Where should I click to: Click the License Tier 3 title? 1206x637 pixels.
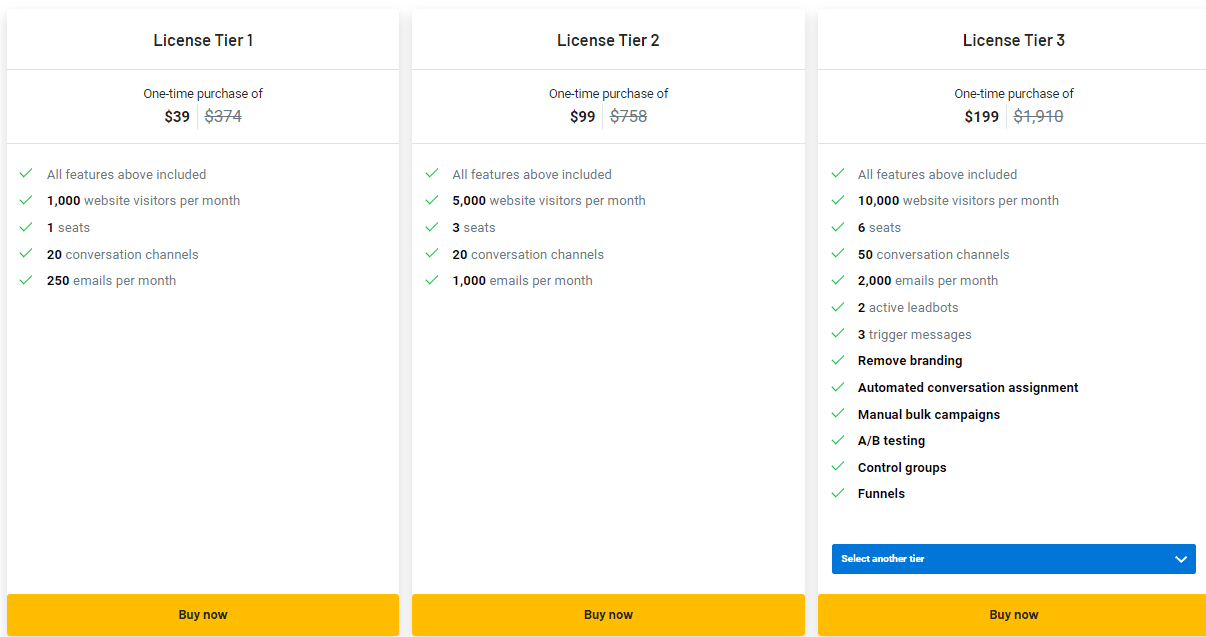[x=1013, y=40]
